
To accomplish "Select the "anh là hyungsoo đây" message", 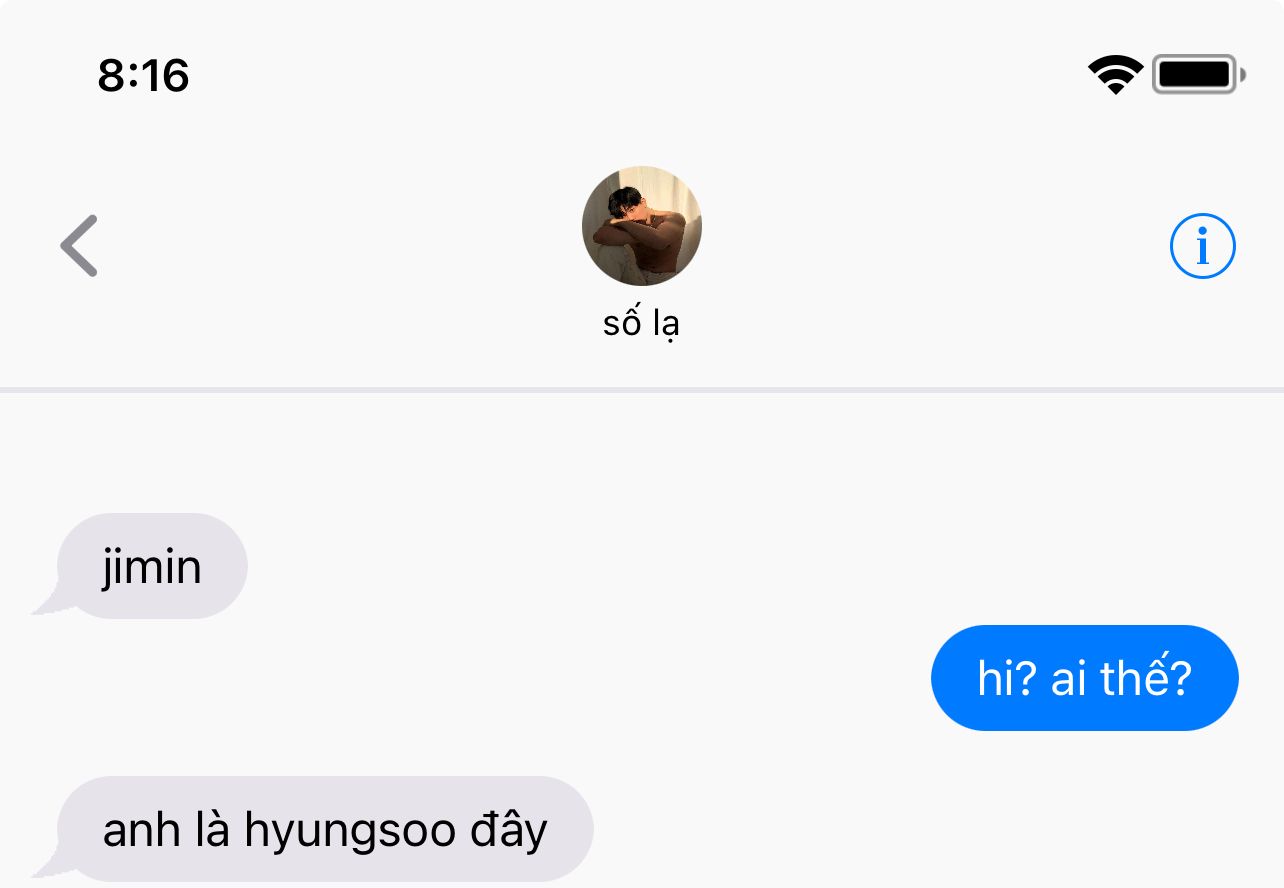I will point(325,829).
